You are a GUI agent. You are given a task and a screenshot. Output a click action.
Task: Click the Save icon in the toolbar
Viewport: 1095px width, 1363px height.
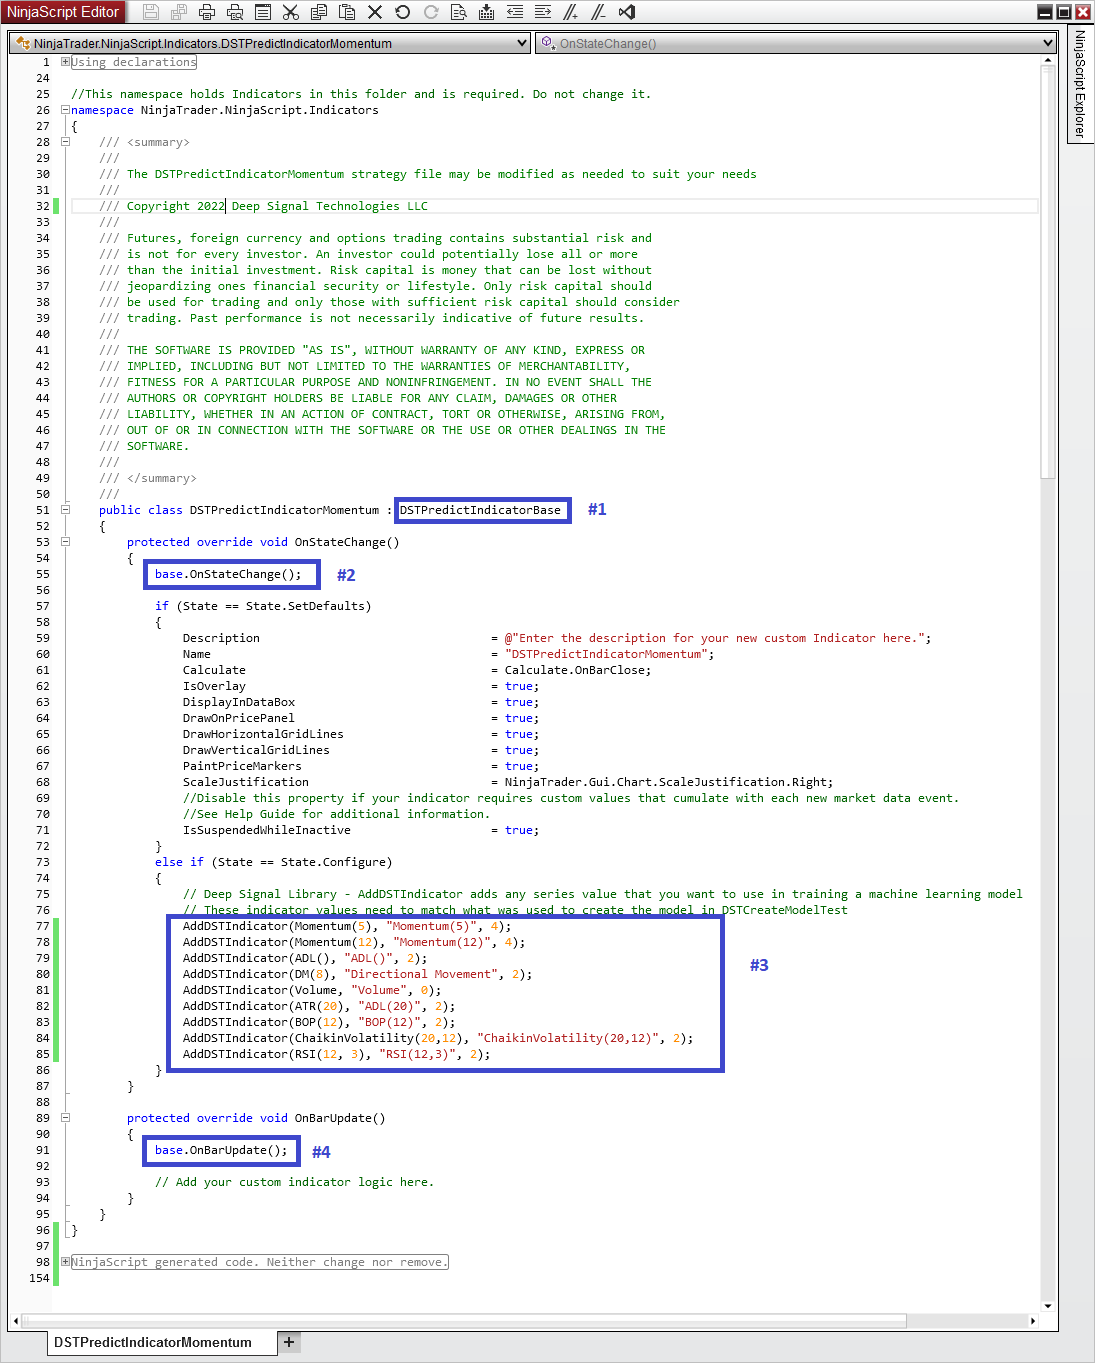[151, 12]
